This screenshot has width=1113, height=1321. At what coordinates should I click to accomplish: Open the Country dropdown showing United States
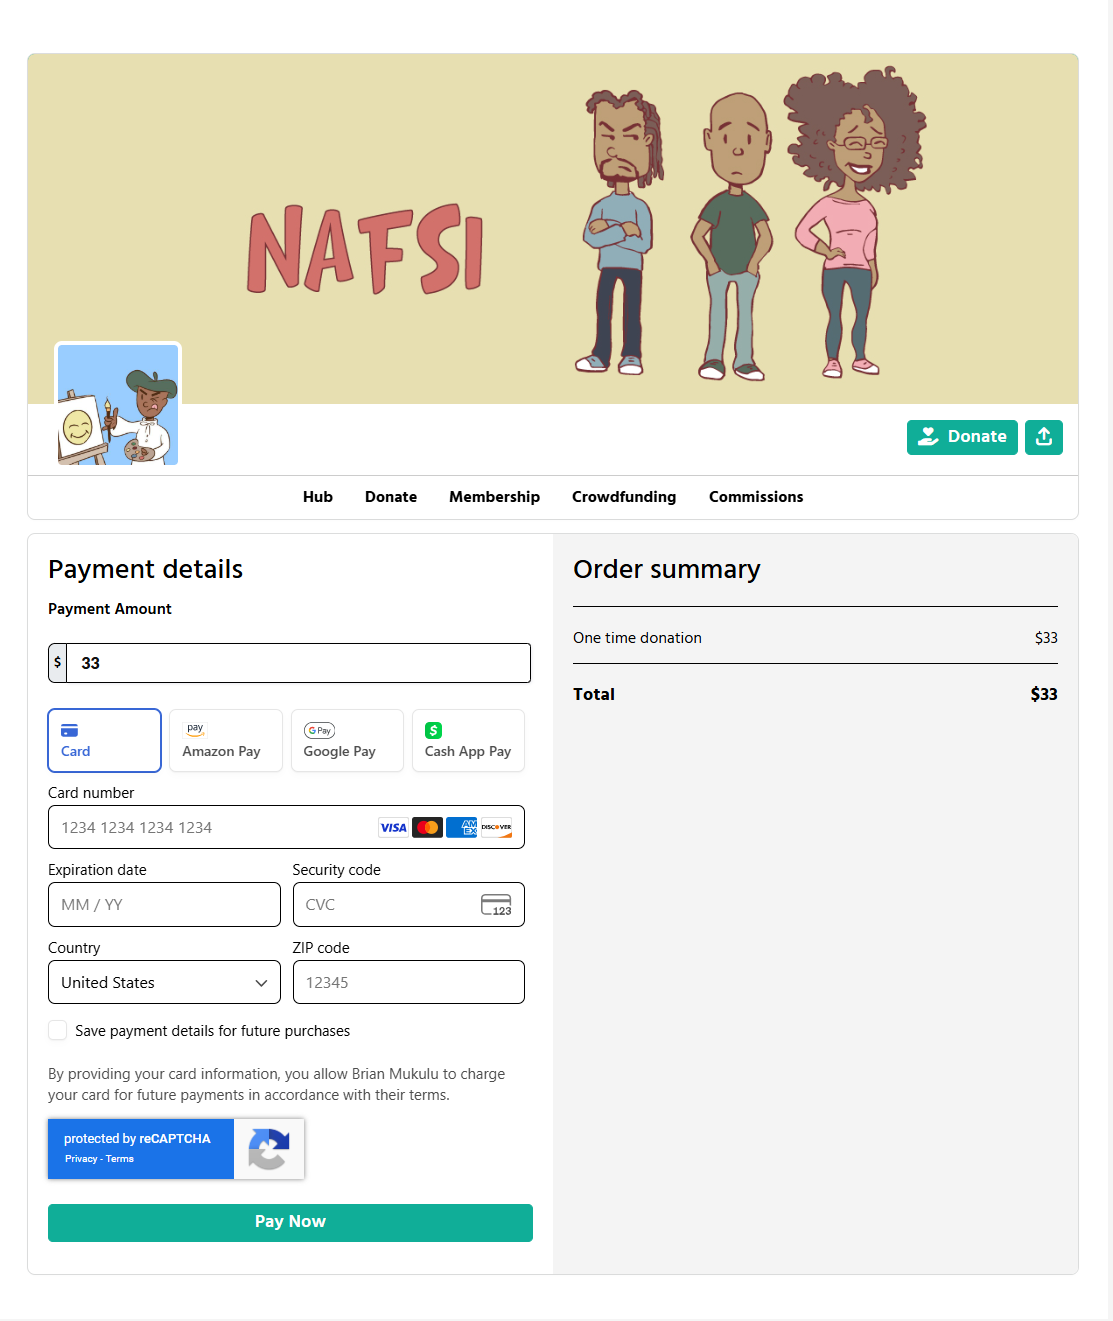point(164,982)
